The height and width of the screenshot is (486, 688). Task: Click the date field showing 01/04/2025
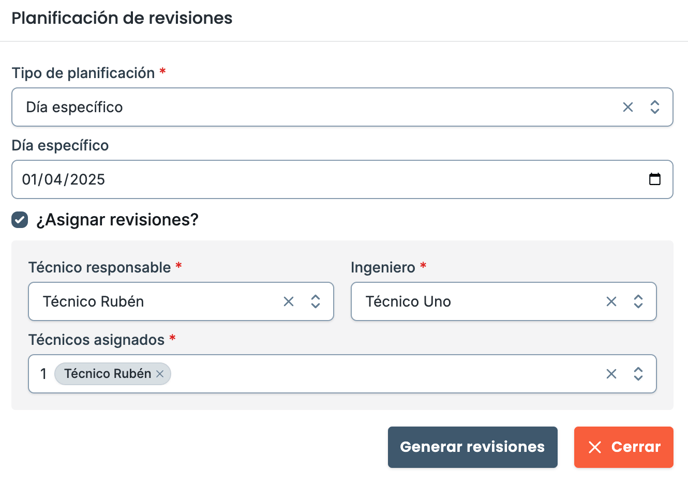(342, 179)
